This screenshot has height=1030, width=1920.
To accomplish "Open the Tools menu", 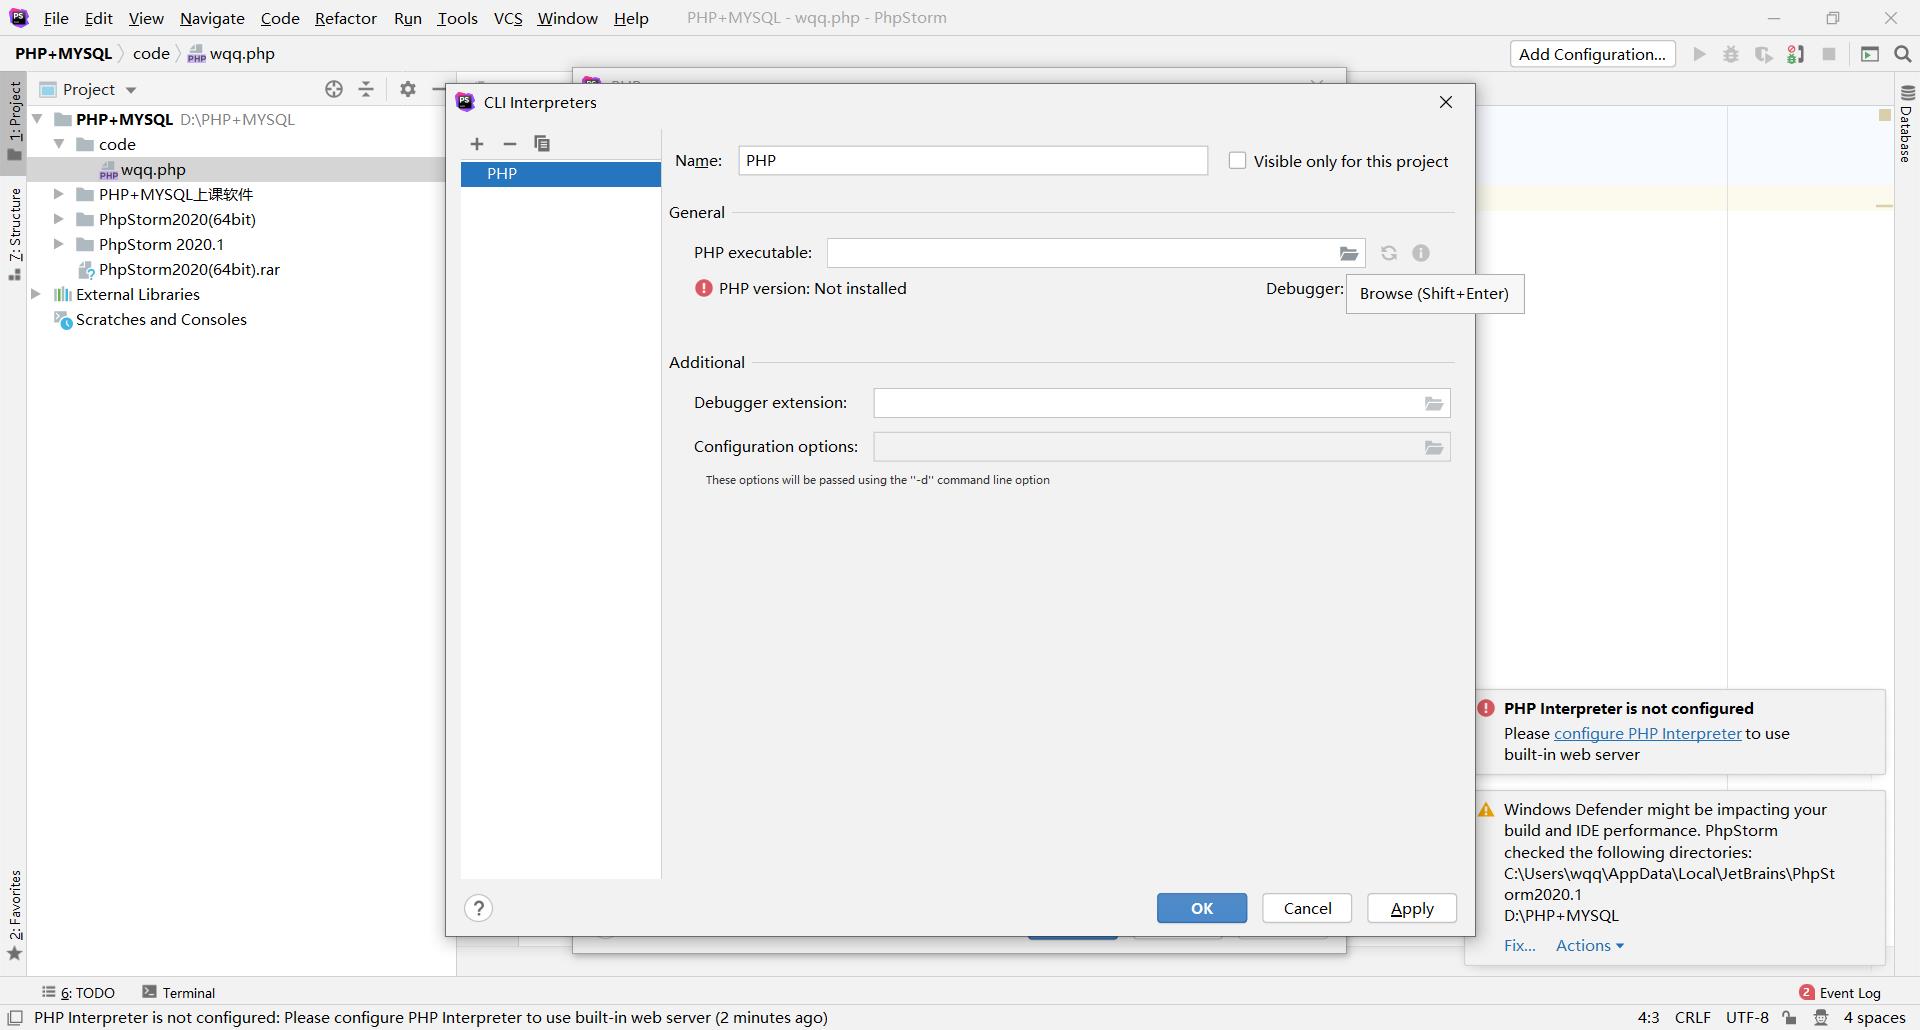I will (457, 18).
